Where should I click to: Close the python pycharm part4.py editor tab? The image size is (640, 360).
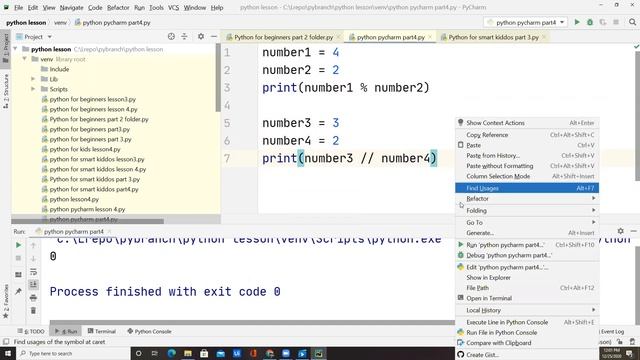(430, 37)
